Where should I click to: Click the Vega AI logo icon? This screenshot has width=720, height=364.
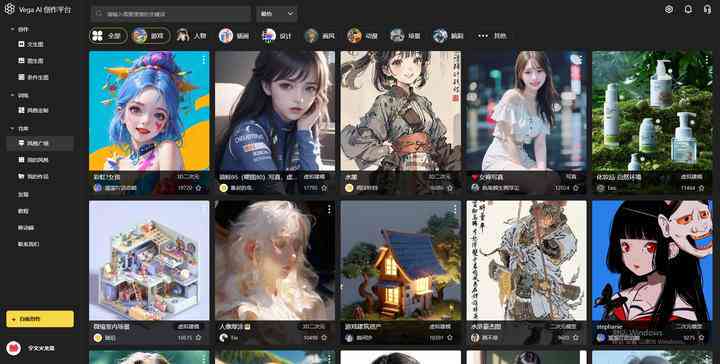pyautogui.click(x=9, y=9)
